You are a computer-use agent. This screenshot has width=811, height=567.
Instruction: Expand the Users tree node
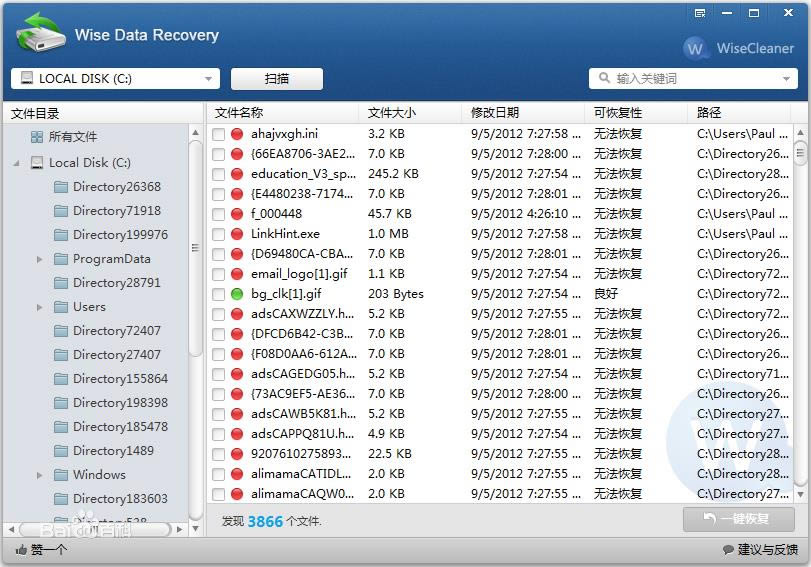tap(40, 307)
